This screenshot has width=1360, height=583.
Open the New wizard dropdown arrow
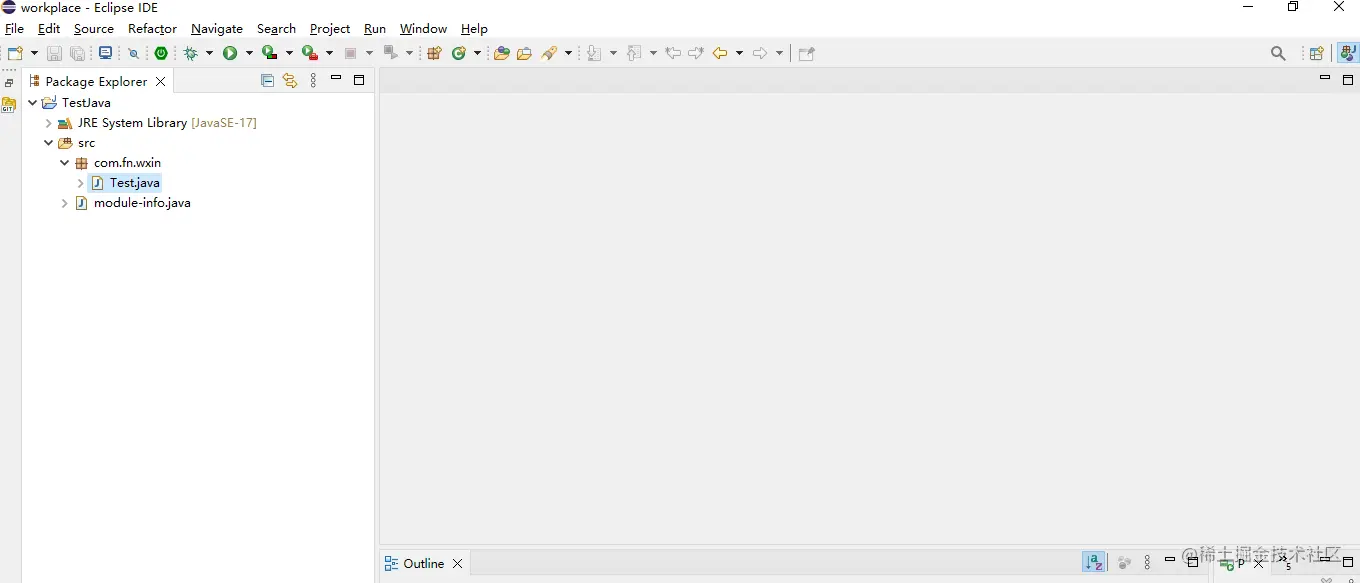point(34,53)
